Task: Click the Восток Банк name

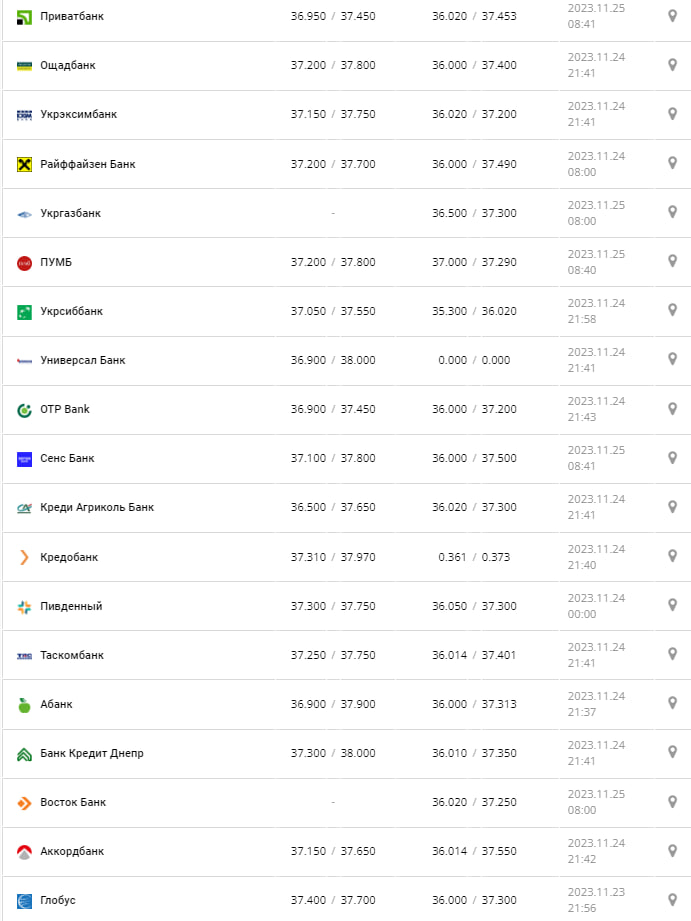Action: [73, 803]
